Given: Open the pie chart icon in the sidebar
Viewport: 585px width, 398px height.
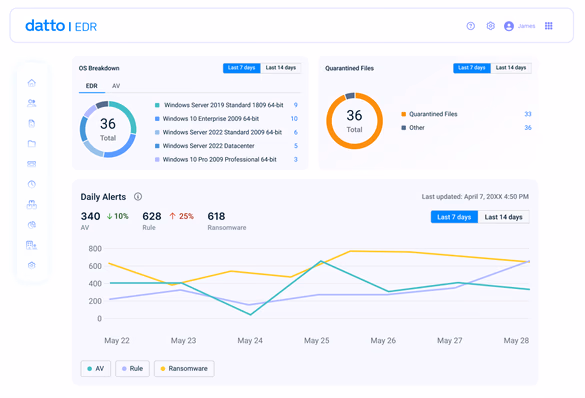Looking at the screenshot, I should click(x=32, y=225).
